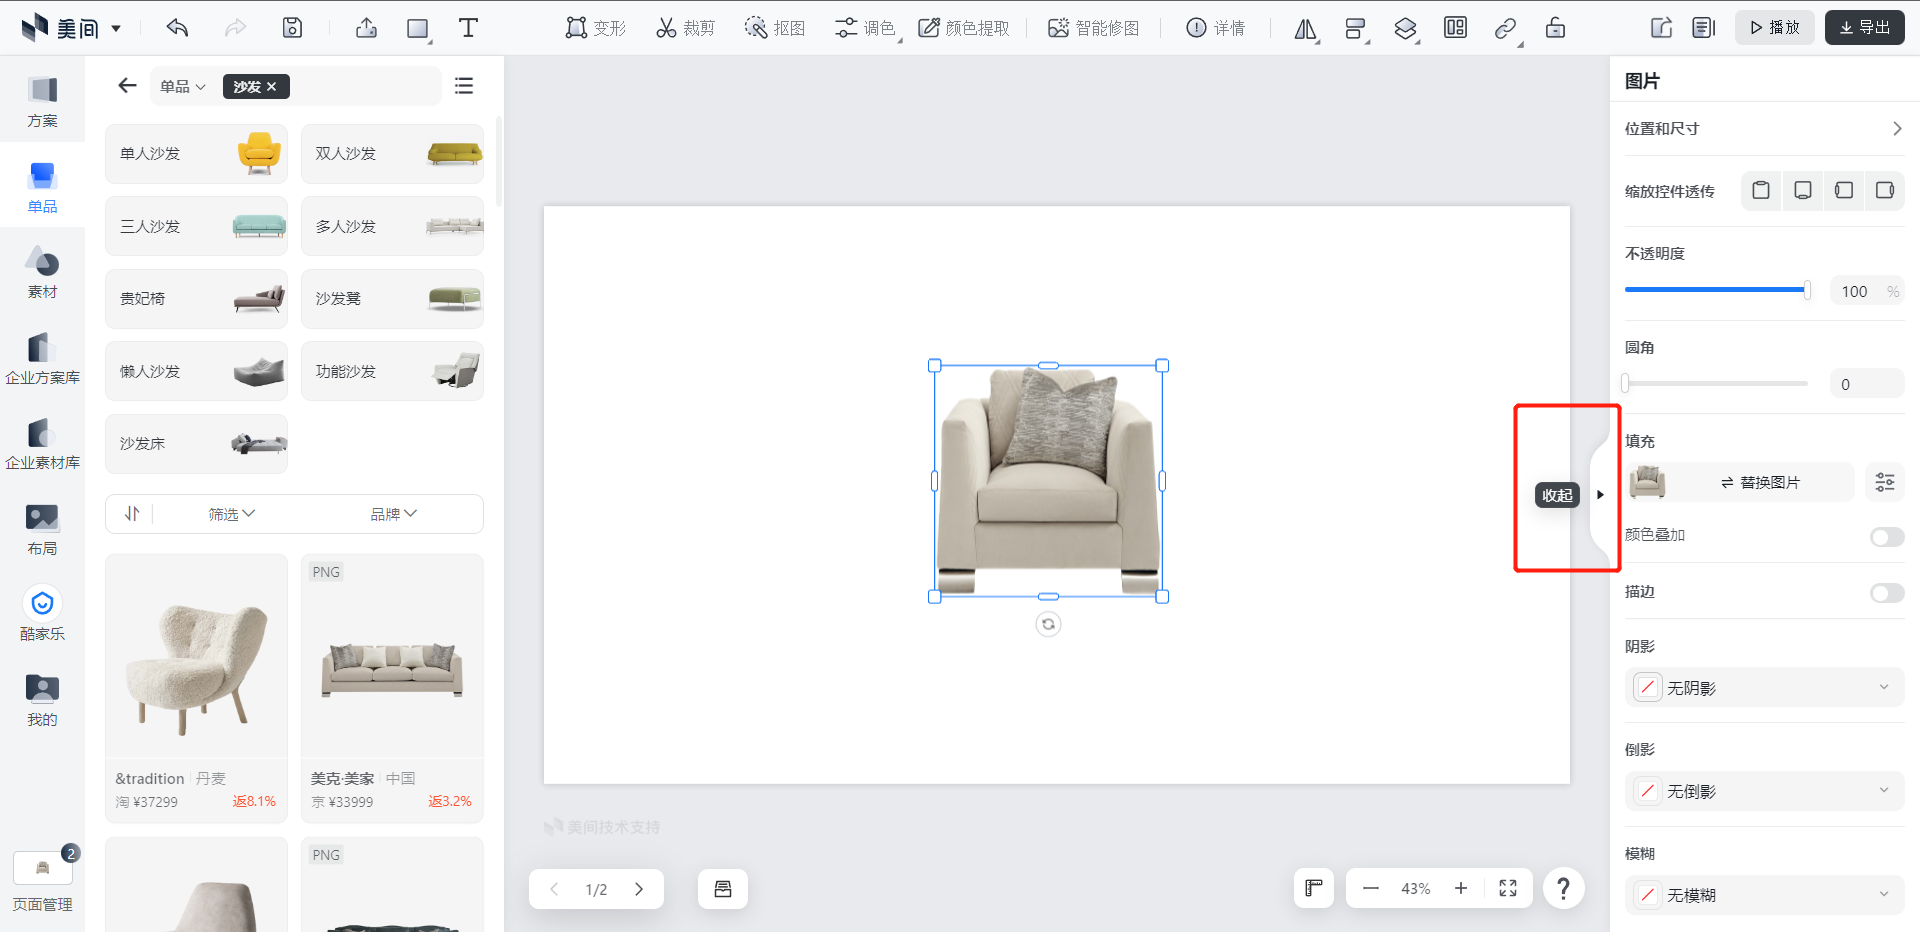Click the fit to screen icon
The height and width of the screenshot is (932, 1920).
coord(1508,888)
